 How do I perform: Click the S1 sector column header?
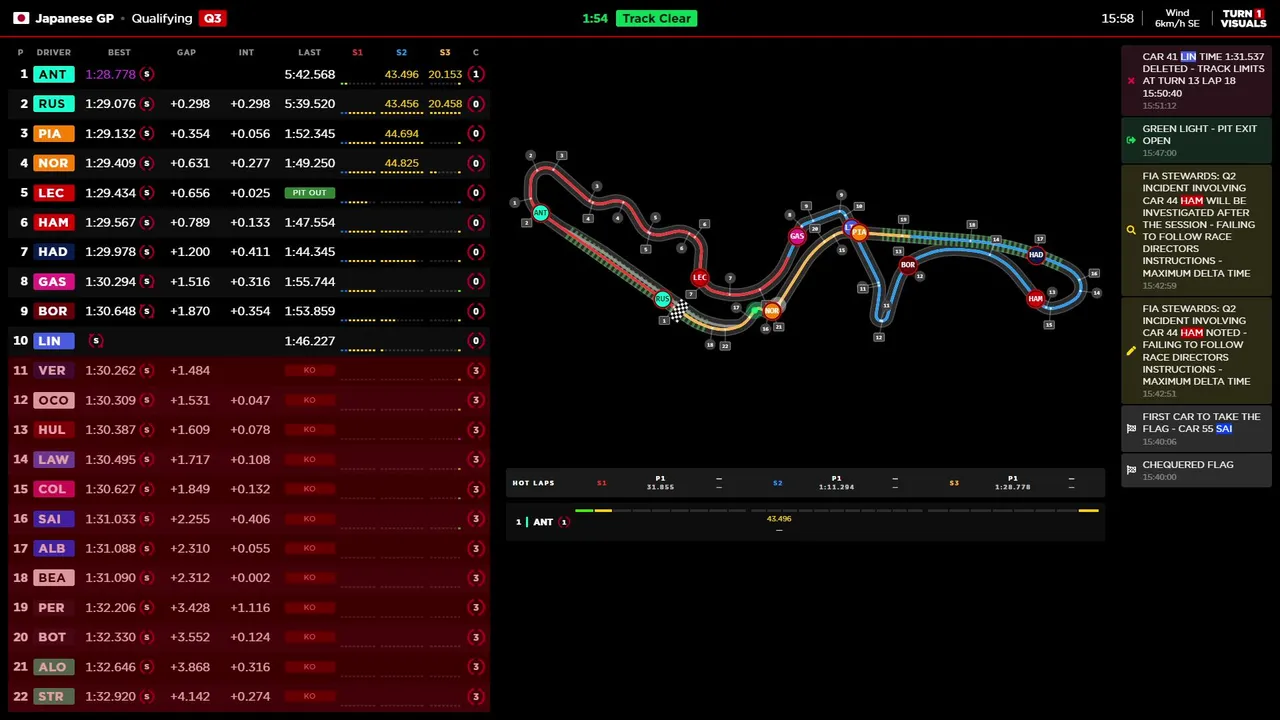coord(357,52)
